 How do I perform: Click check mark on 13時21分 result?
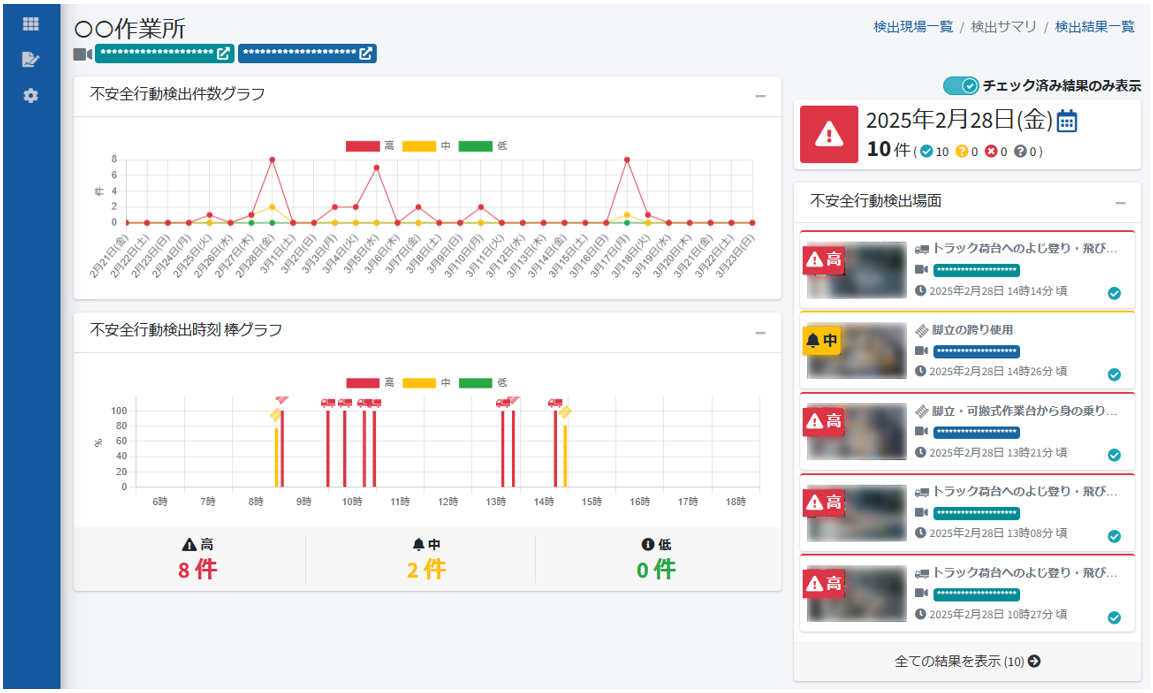[1114, 455]
